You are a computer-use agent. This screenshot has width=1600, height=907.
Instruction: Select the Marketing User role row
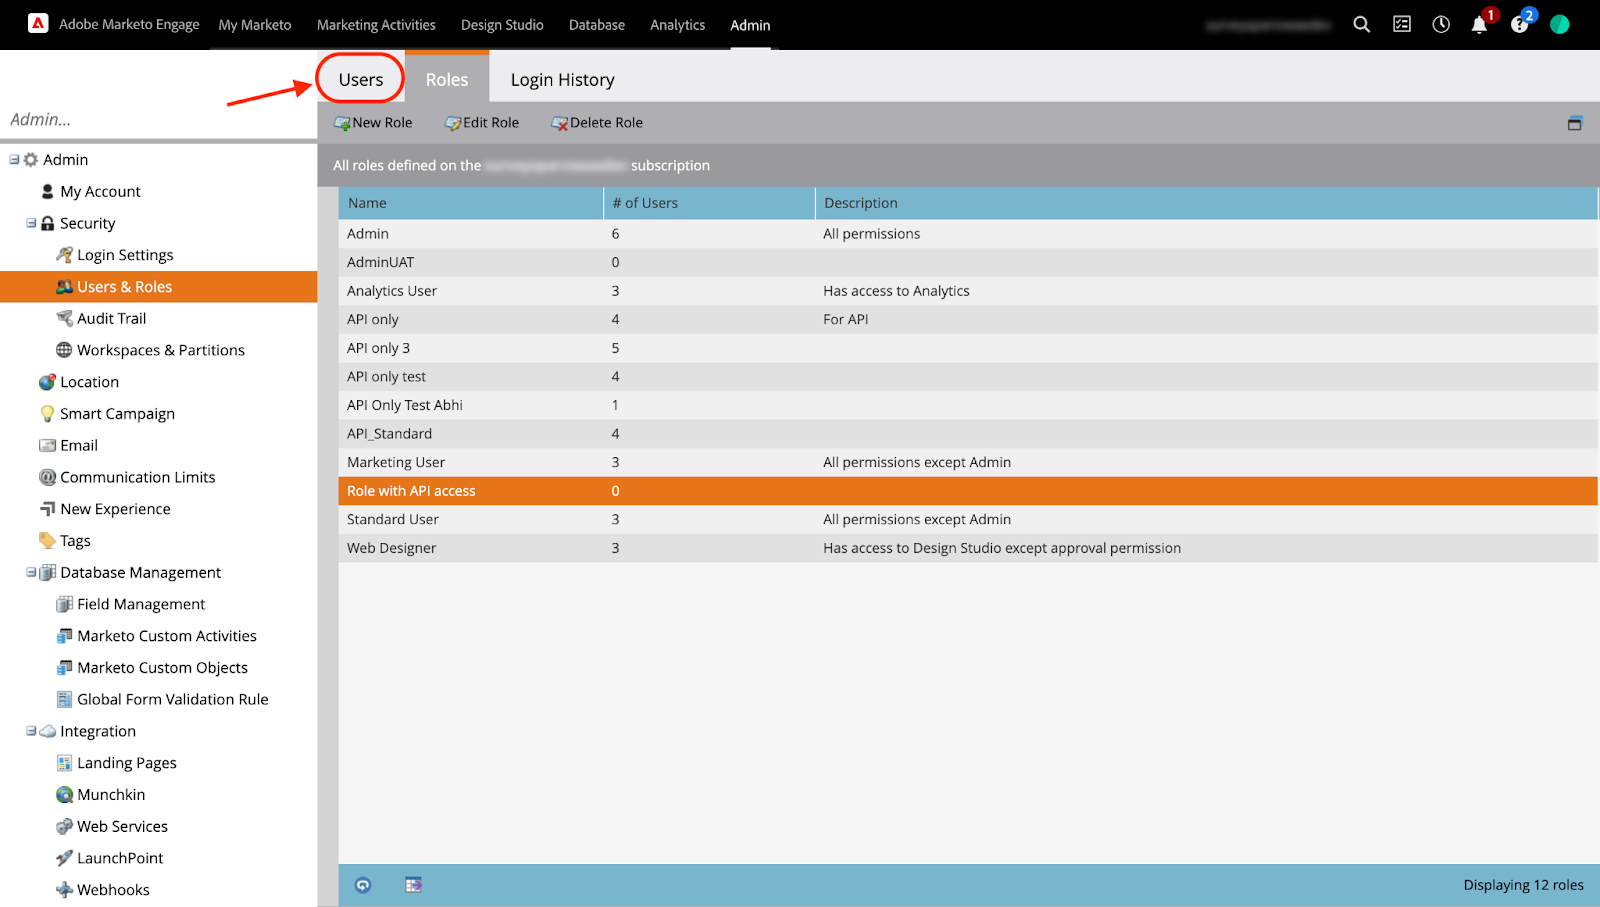click(396, 462)
